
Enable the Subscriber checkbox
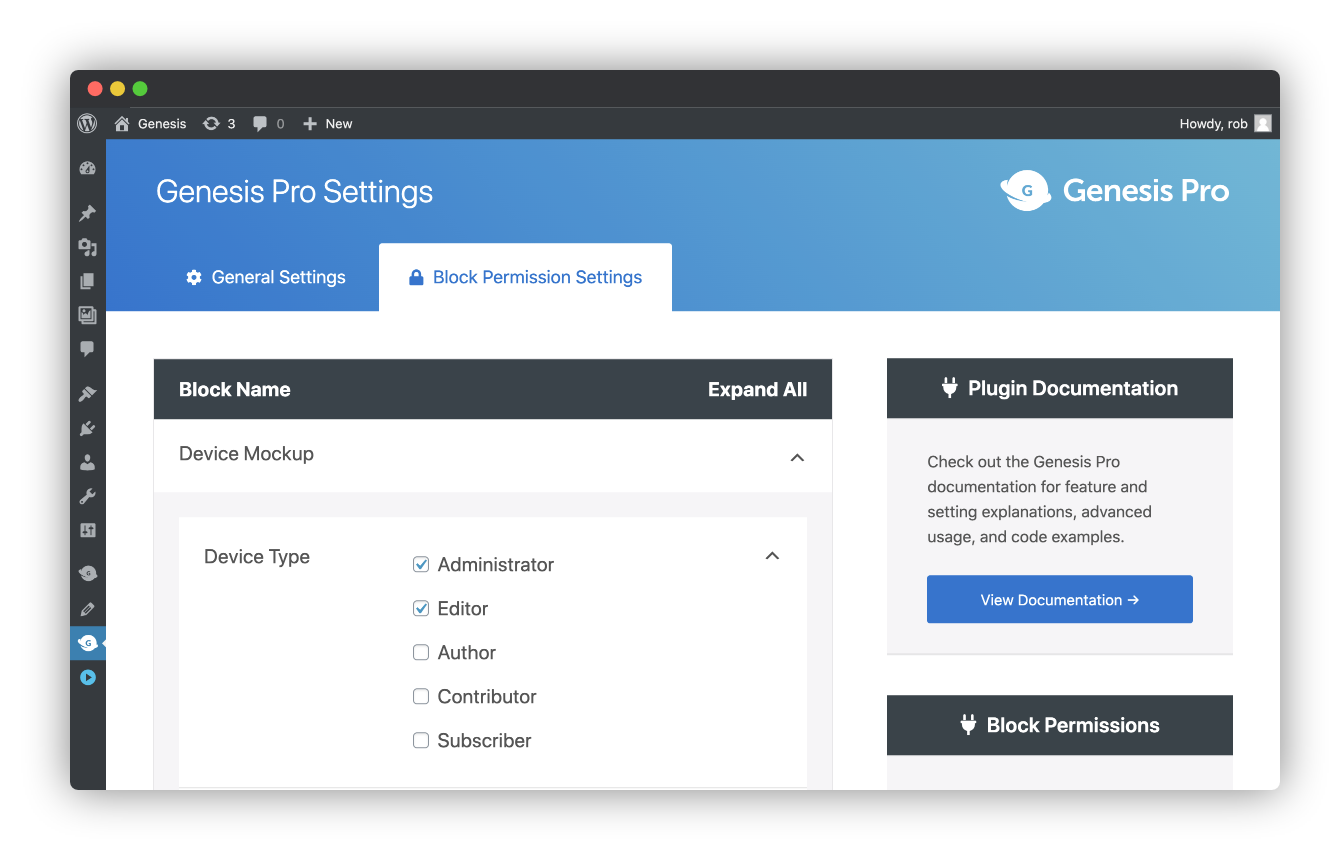pyautogui.click(x=421, y=741)
